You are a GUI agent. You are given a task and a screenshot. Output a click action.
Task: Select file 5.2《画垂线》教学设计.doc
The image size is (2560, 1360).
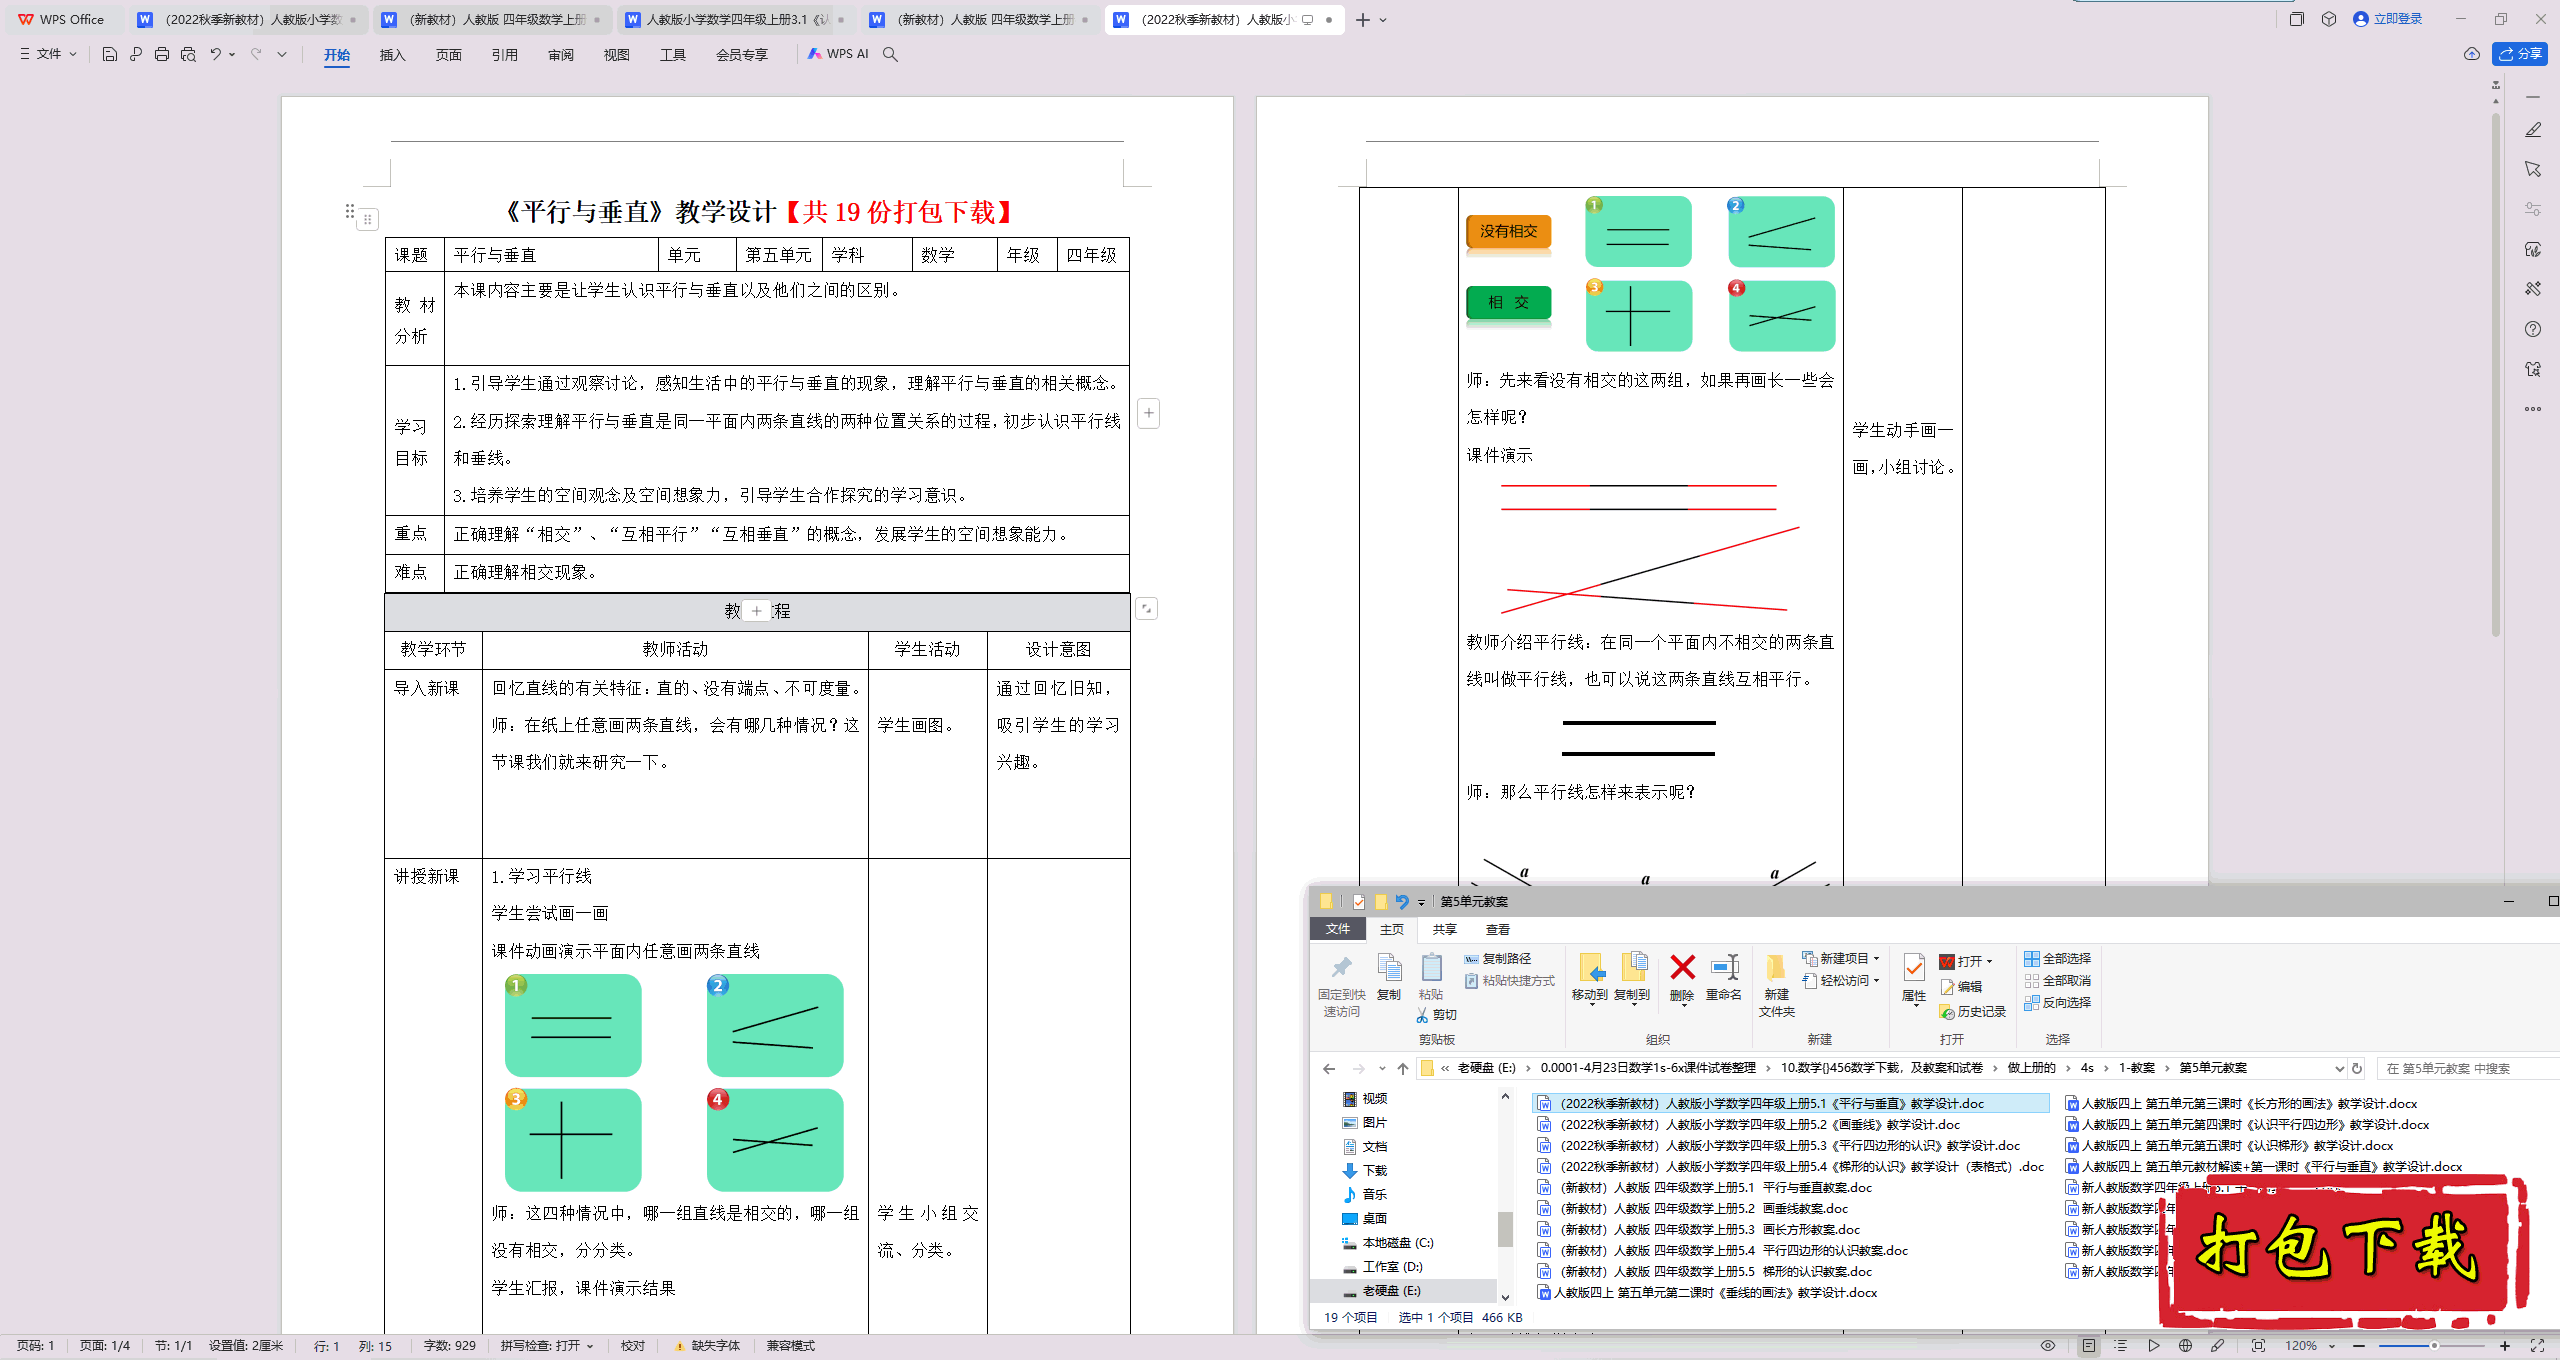(1750, 1124)
